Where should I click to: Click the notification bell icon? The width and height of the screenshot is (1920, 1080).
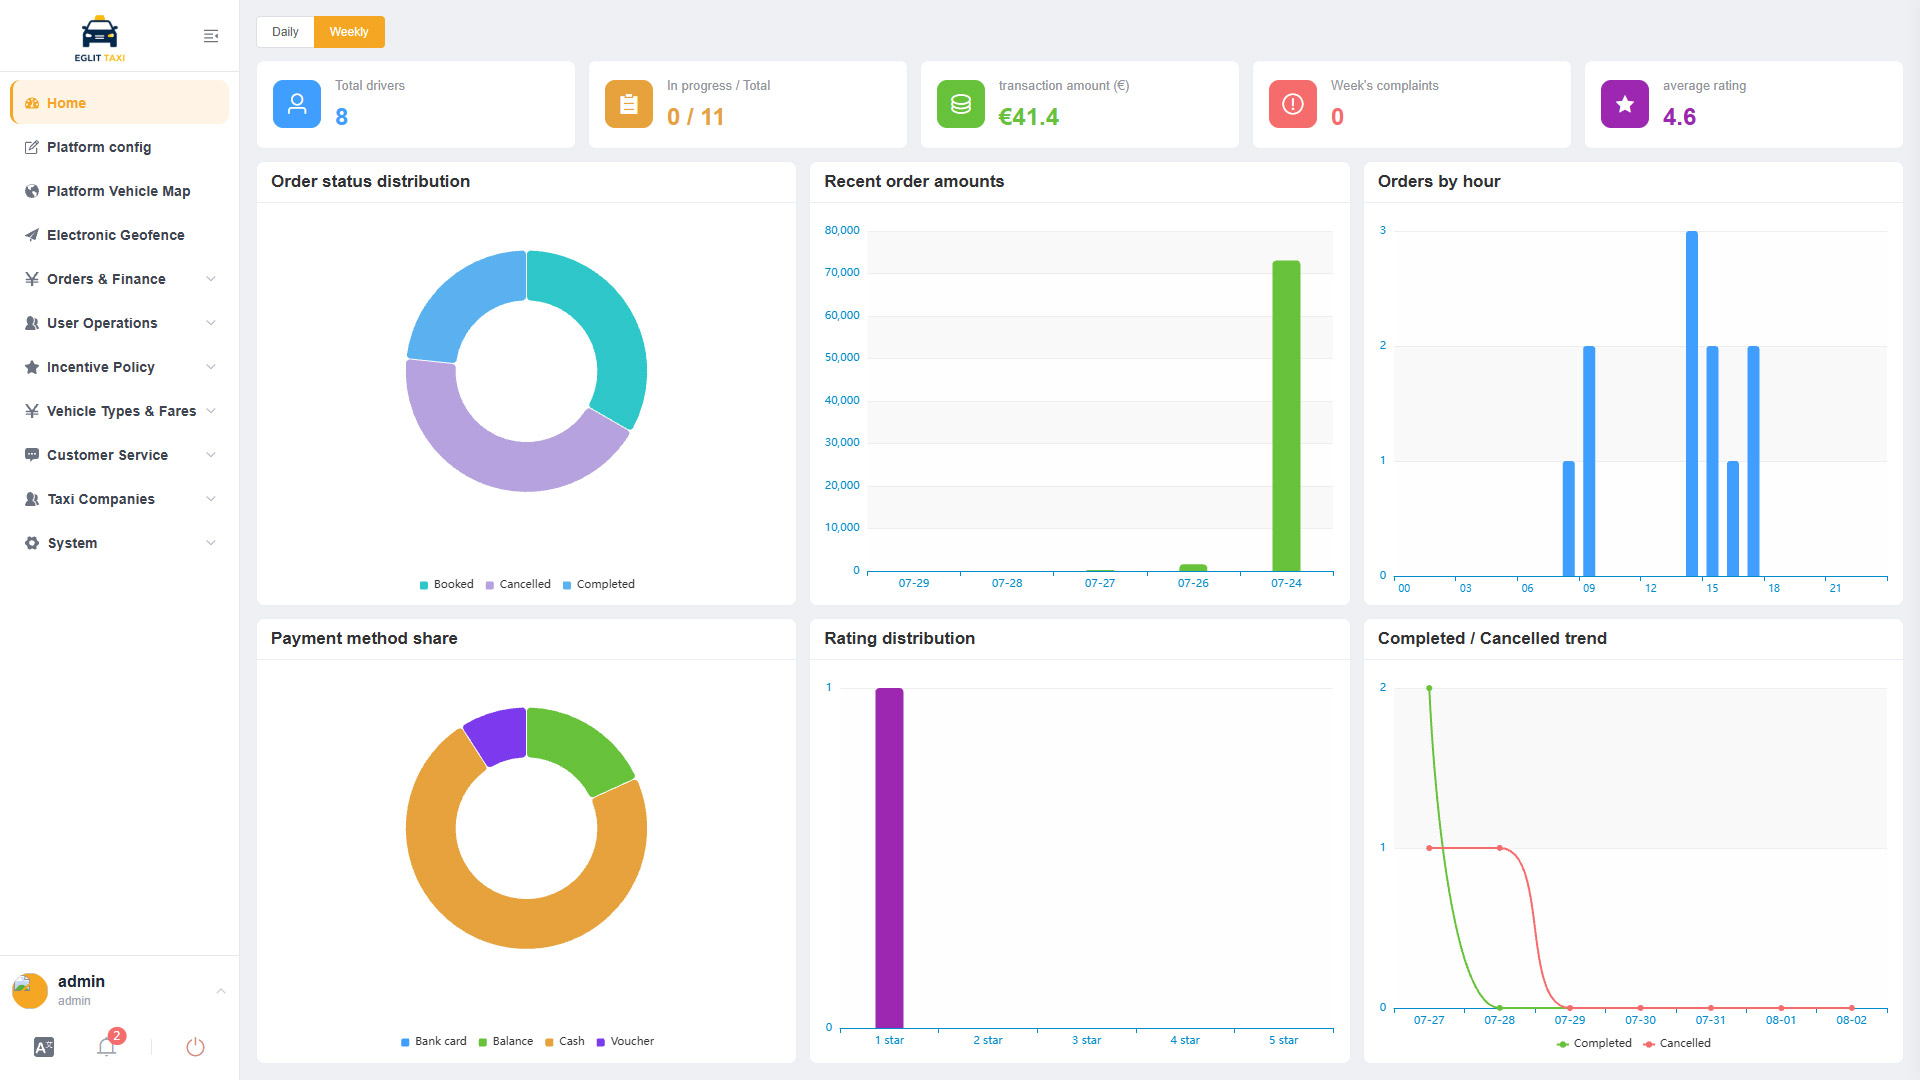[106, 1047]
